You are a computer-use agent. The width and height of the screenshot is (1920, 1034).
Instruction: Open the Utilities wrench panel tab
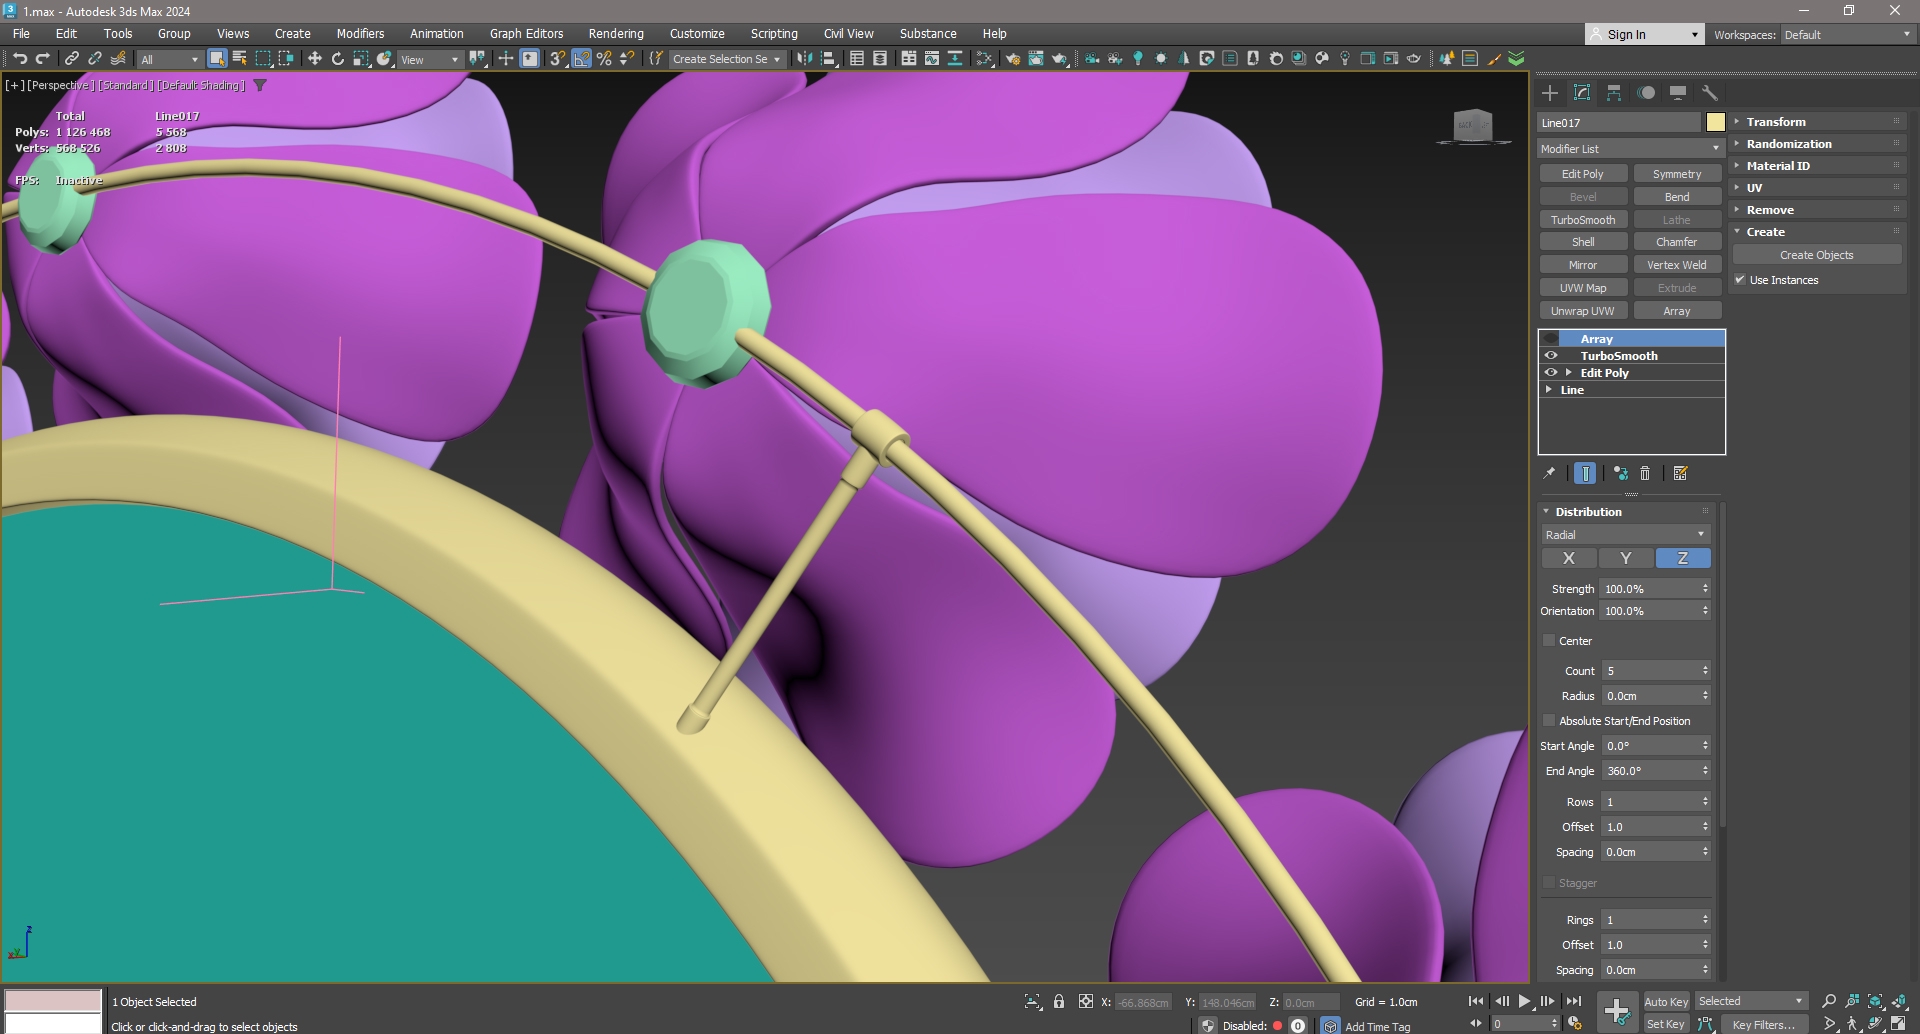1710,93
